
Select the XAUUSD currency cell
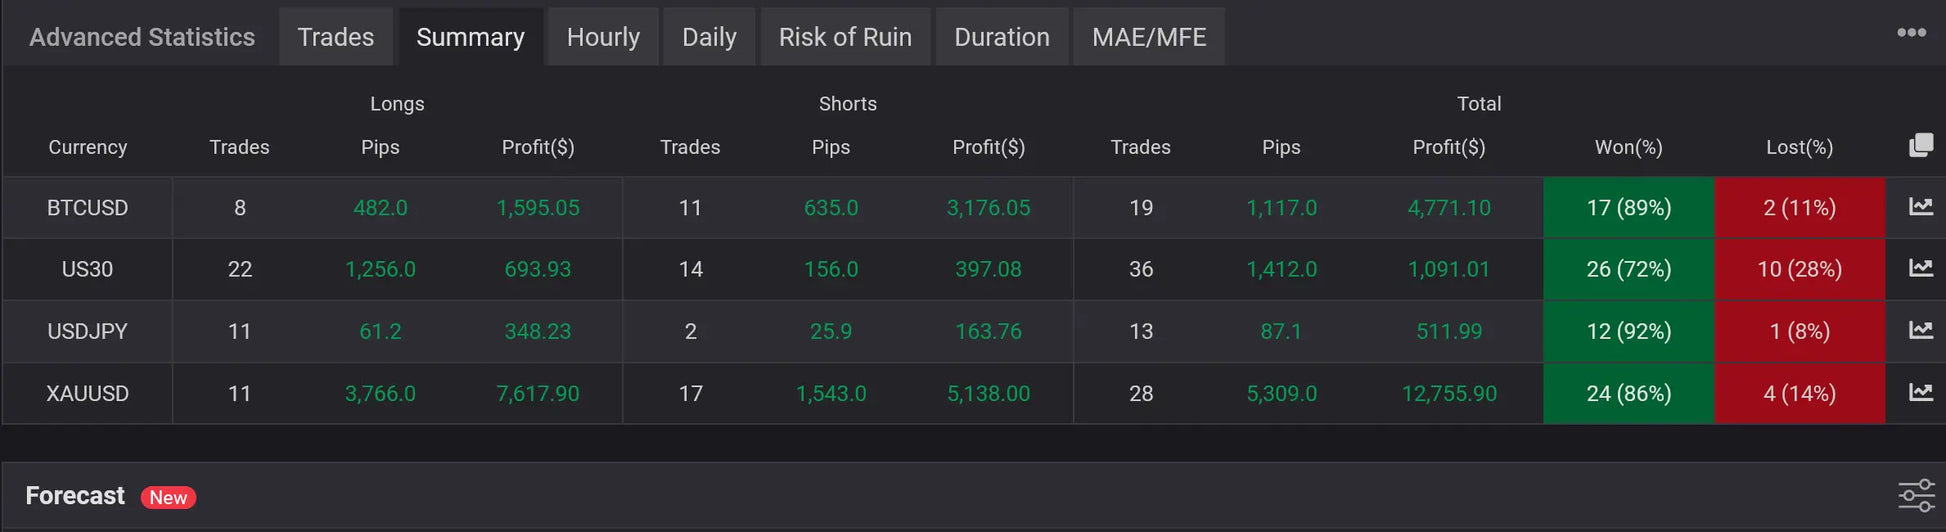point(88,393)
